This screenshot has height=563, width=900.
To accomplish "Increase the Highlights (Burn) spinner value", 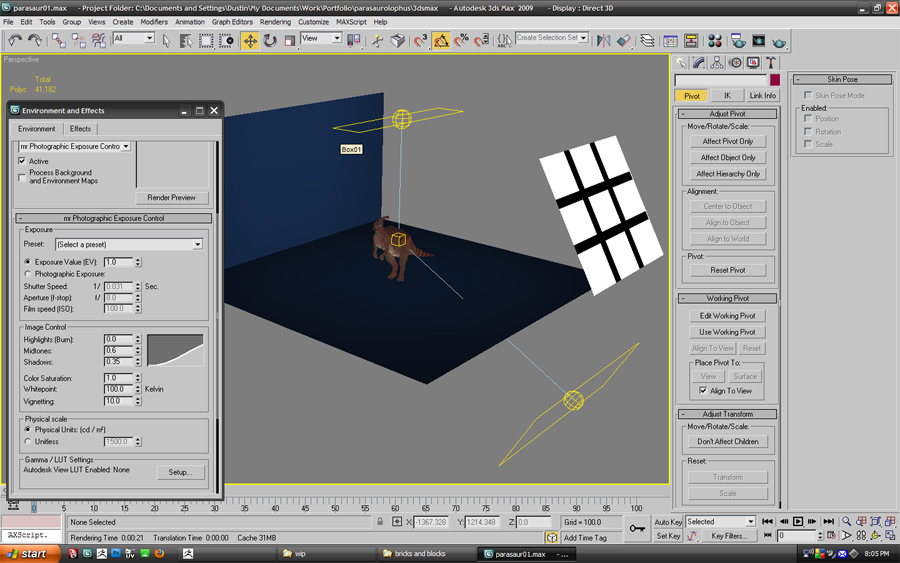I will pos(138,337).
